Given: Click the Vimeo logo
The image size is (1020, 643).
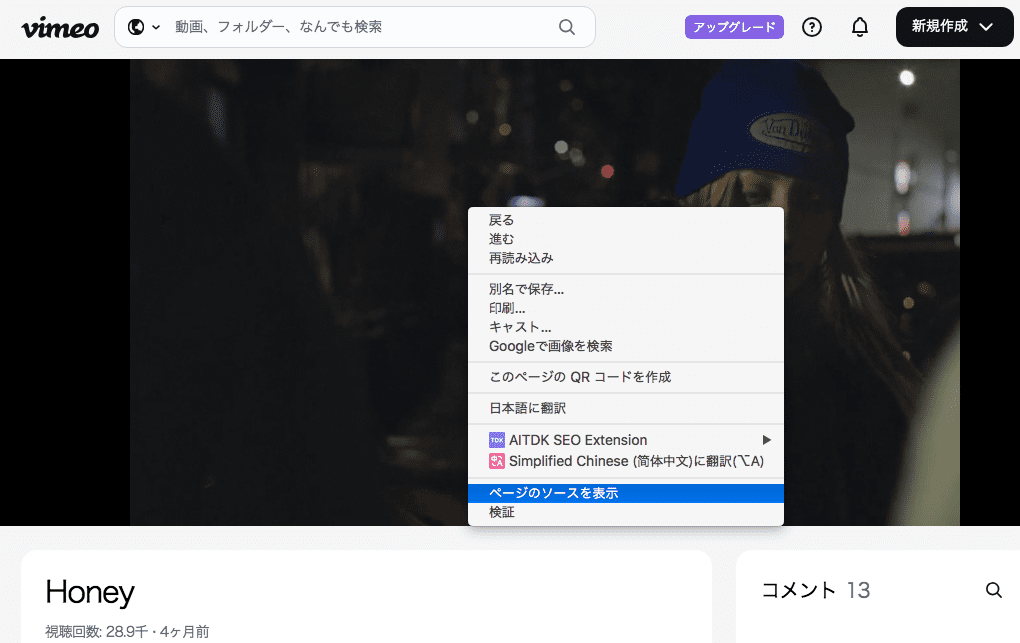Looking at the screenshot, I should 60,27.
